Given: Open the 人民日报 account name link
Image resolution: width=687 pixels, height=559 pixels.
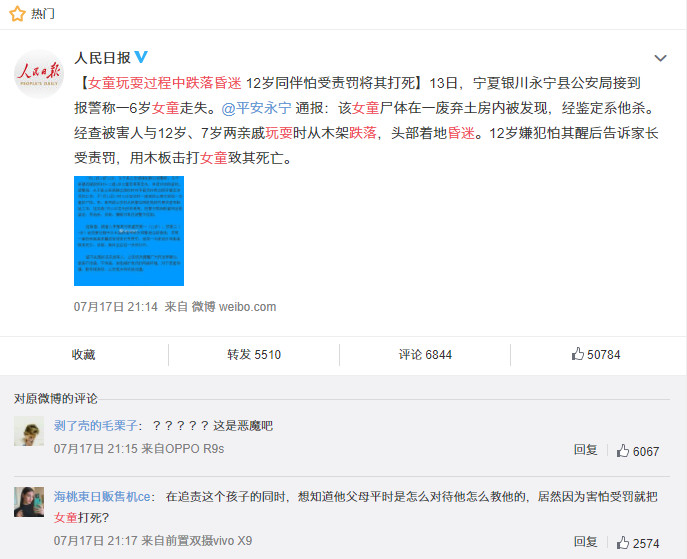Looking at the screenshot, I should coord(103,57).
